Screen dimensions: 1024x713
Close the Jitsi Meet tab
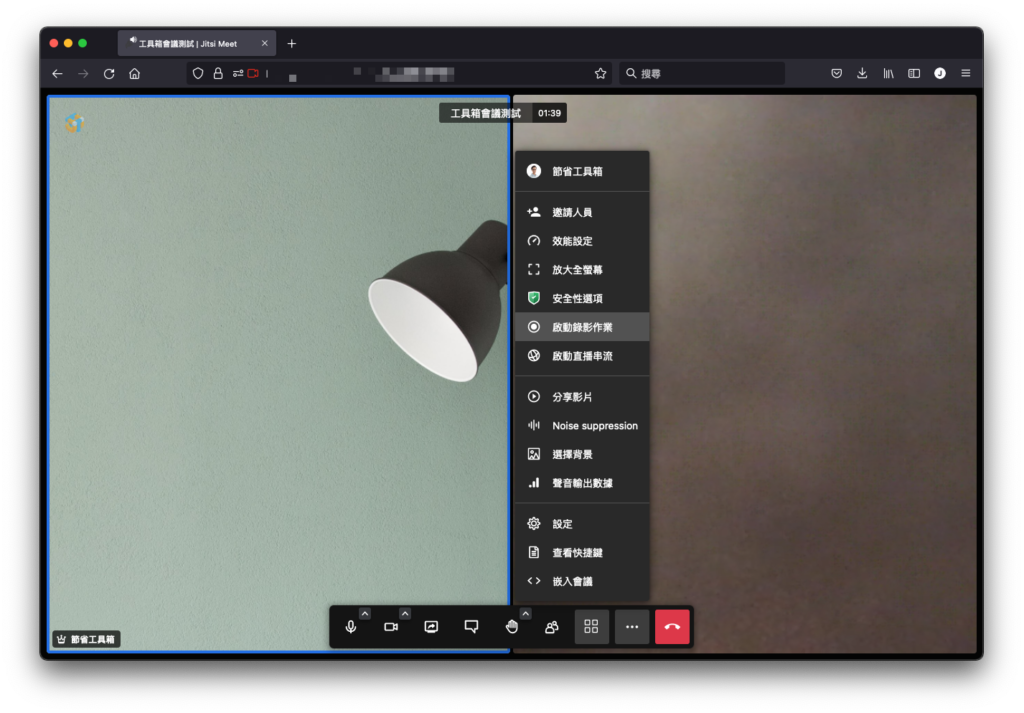[x=264, y=44]
